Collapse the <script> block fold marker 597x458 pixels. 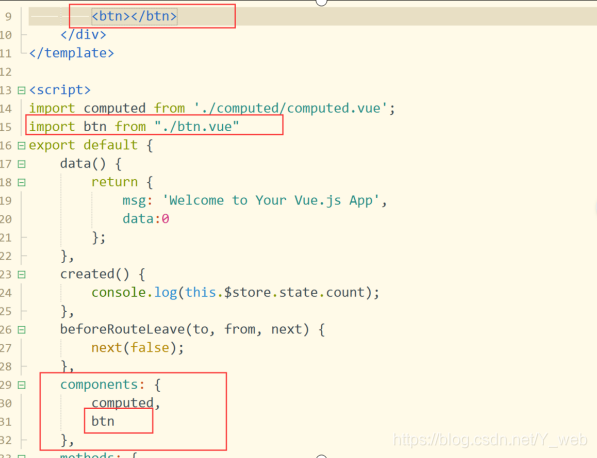pyautogui.click(x=22, y=90)
